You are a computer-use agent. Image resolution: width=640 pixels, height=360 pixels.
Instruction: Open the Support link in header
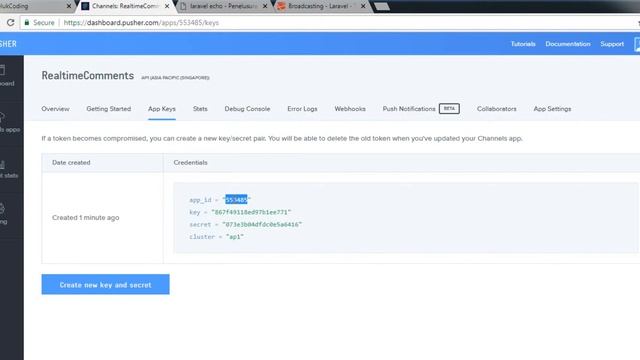612,44
